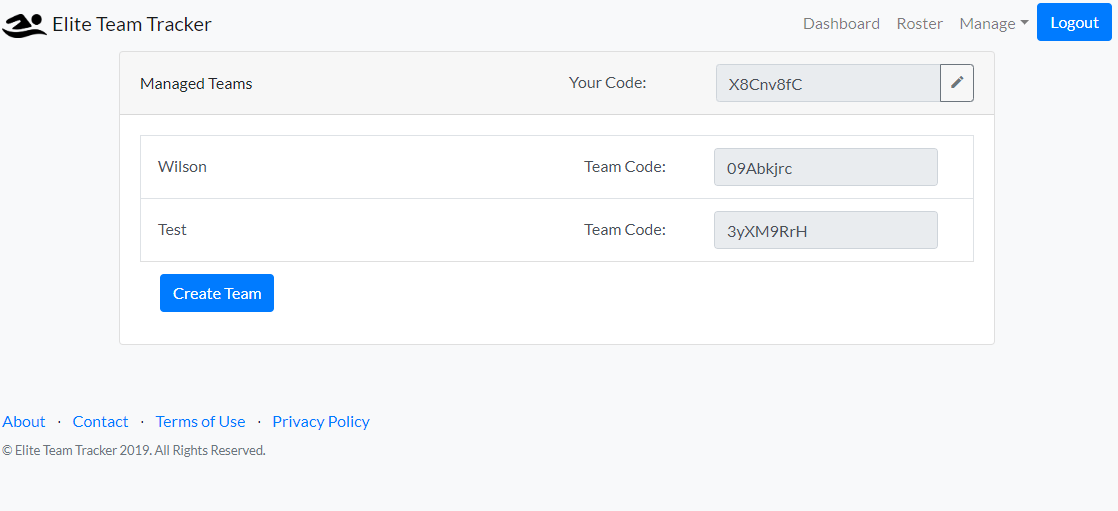The width and height of the screenshot is (1118, 511).
Task: Open the Roster nav link
Action: click(919, 24)
